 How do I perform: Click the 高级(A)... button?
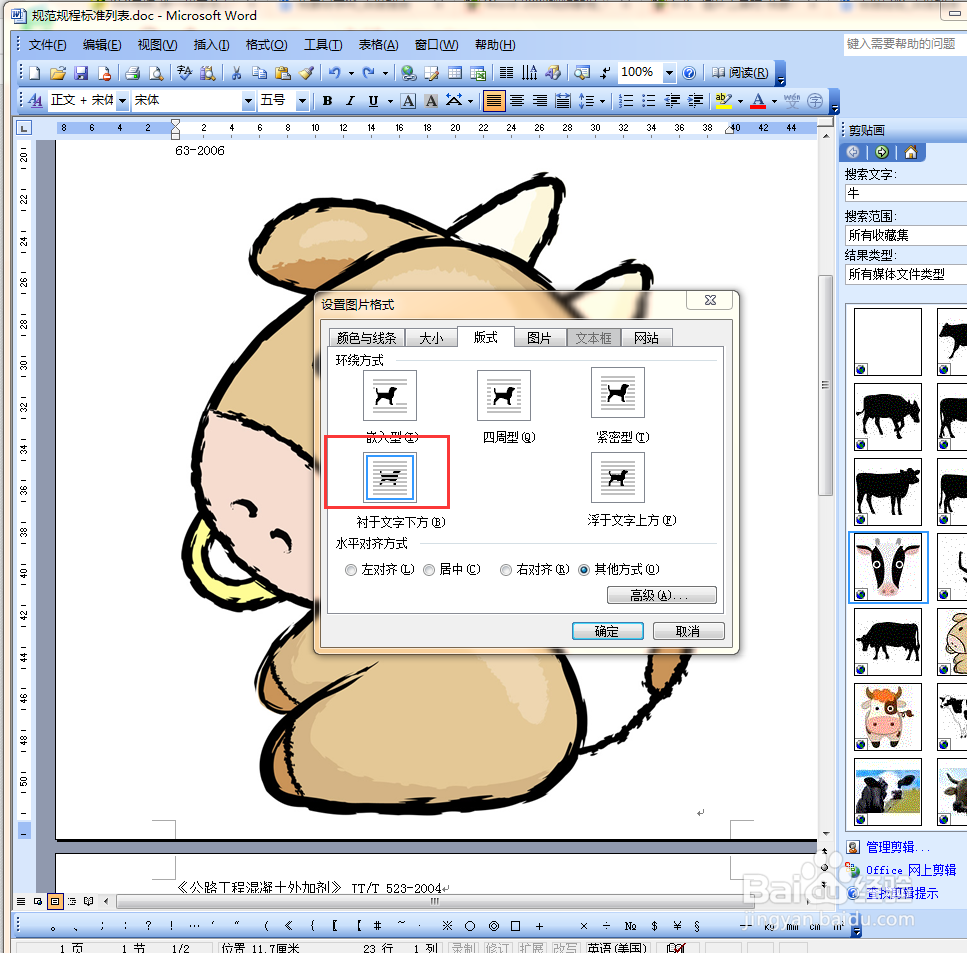(662, 595)
